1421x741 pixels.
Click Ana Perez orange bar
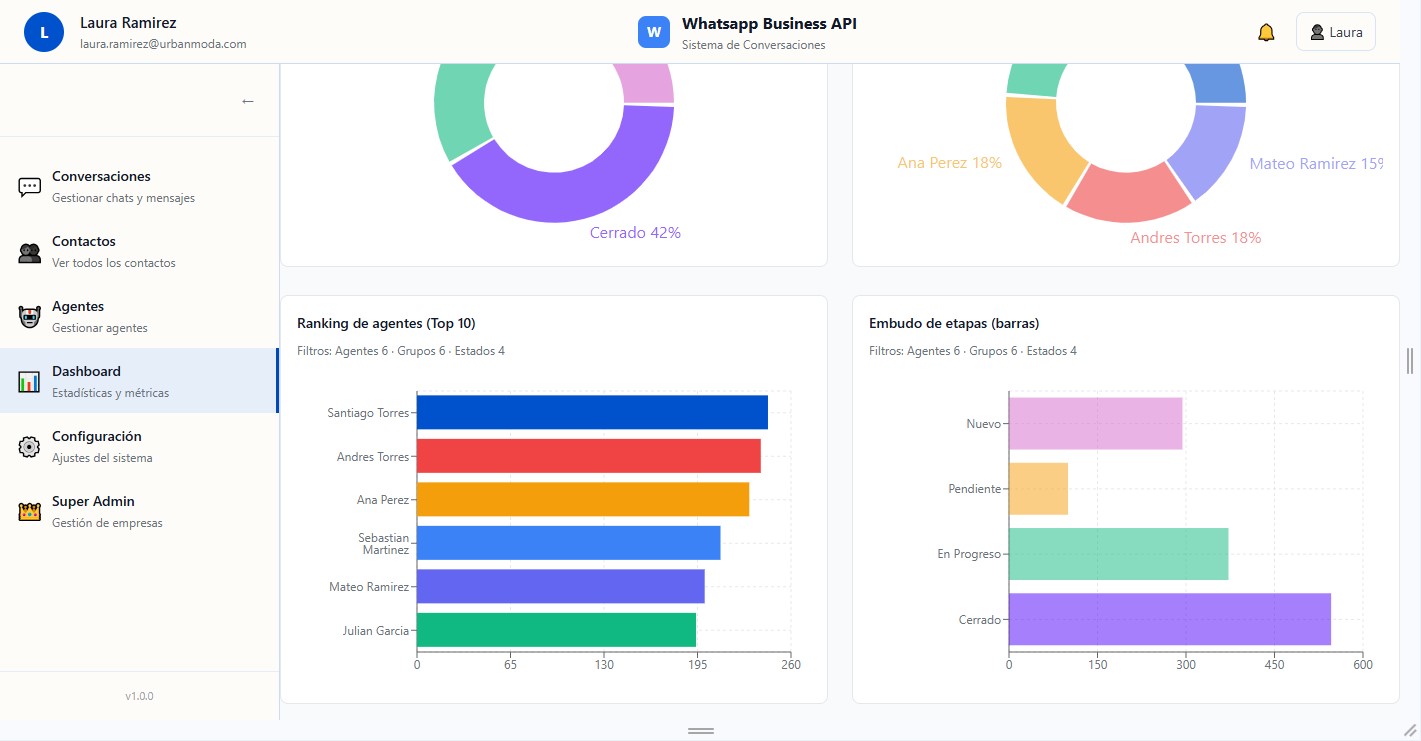coord(583,499)
